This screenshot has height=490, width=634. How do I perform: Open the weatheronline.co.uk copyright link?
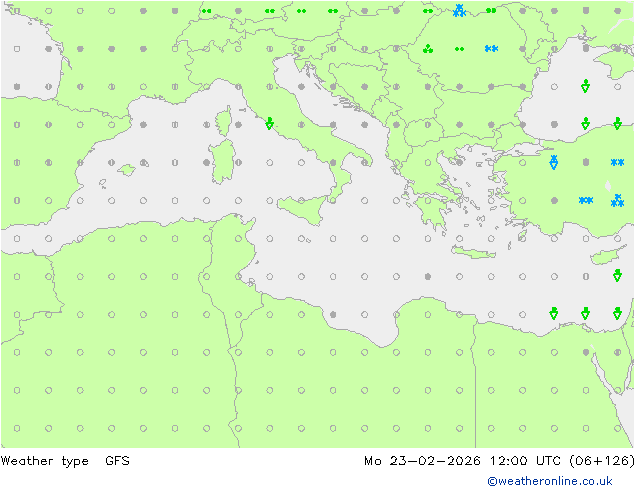pyautogui.click(x=550, y=481)
